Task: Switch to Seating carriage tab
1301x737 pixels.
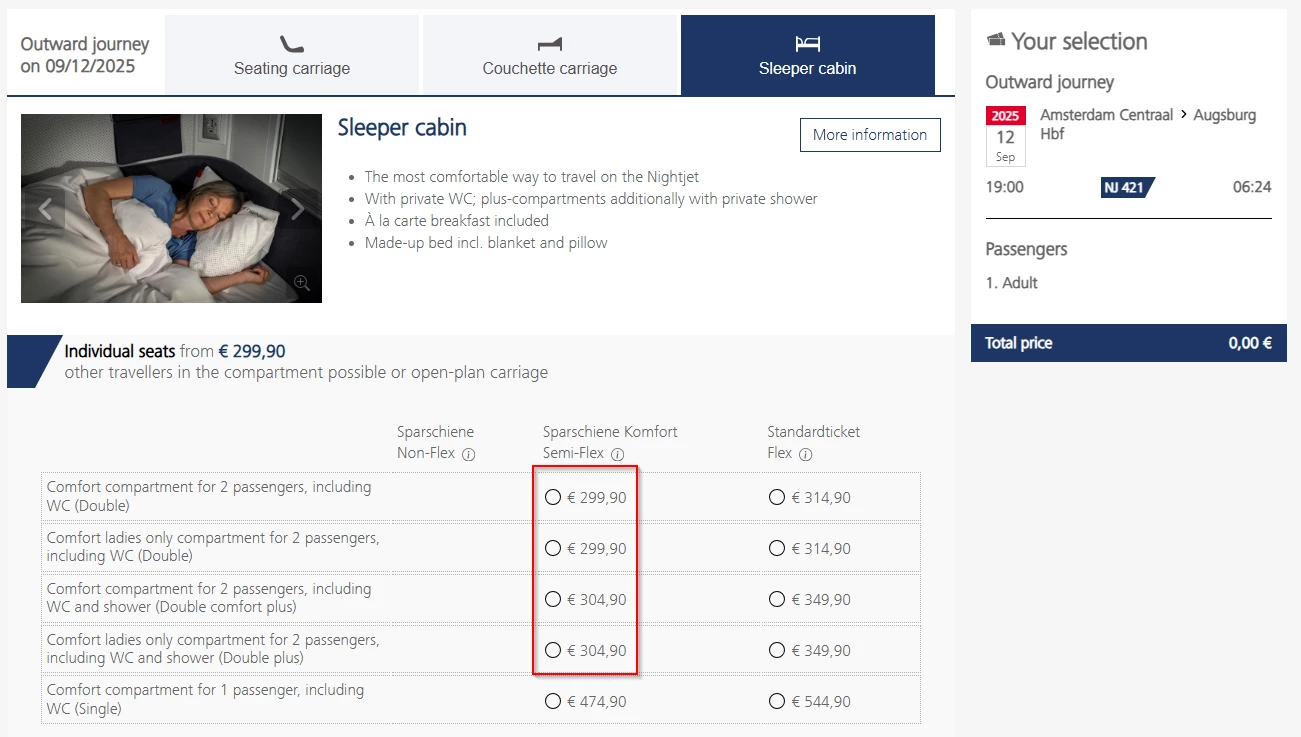Action: (x=292, y=56)
